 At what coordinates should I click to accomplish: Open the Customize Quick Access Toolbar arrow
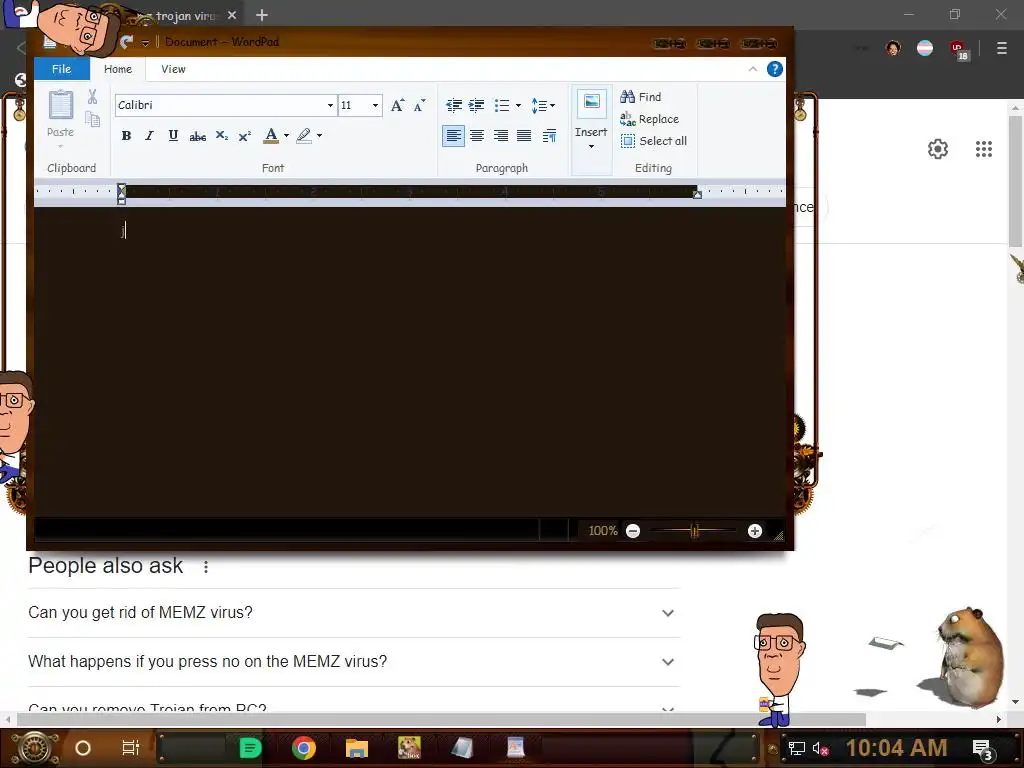145,43
